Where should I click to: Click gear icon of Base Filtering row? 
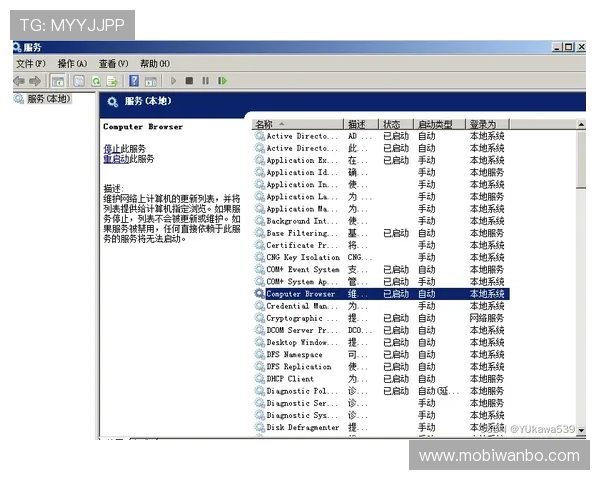[260, 233]
